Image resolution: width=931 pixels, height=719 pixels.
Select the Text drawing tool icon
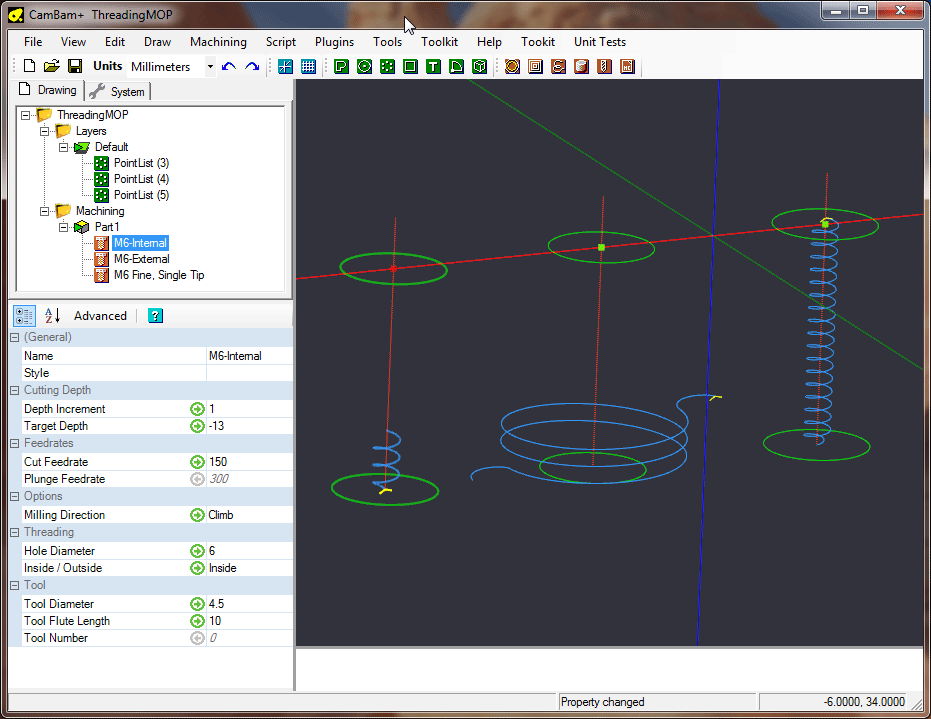coord(433,67)
